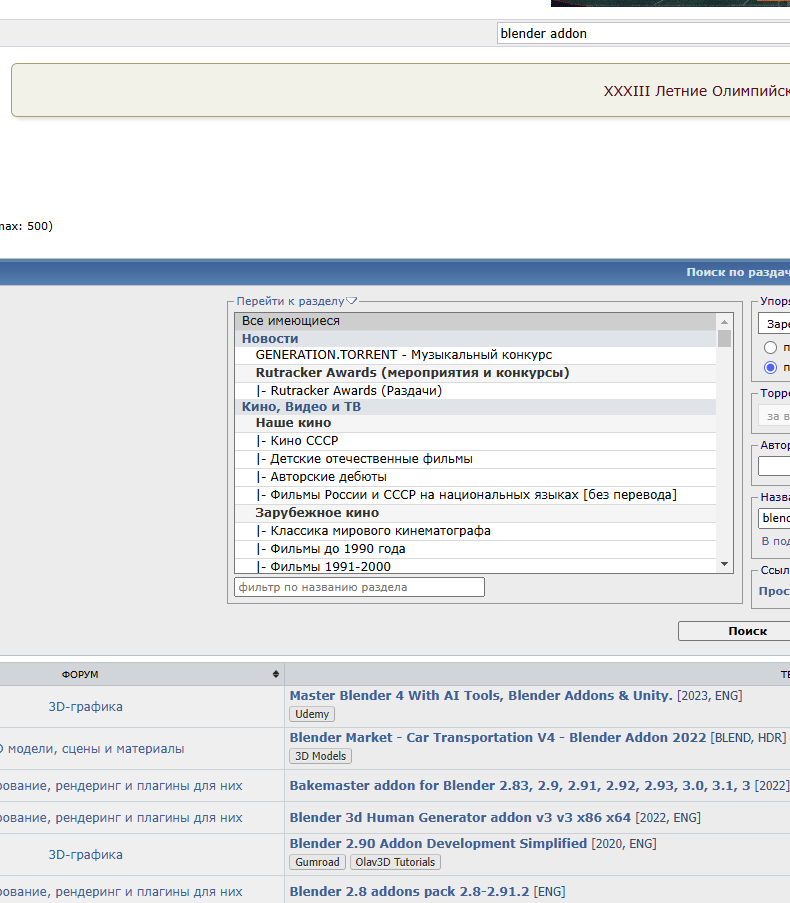Click the 'Olav3D Tutorials' tag
Image resolution: width=790 pixels, height=903 pixels.
pyautogui.click(x=395, y=862)
